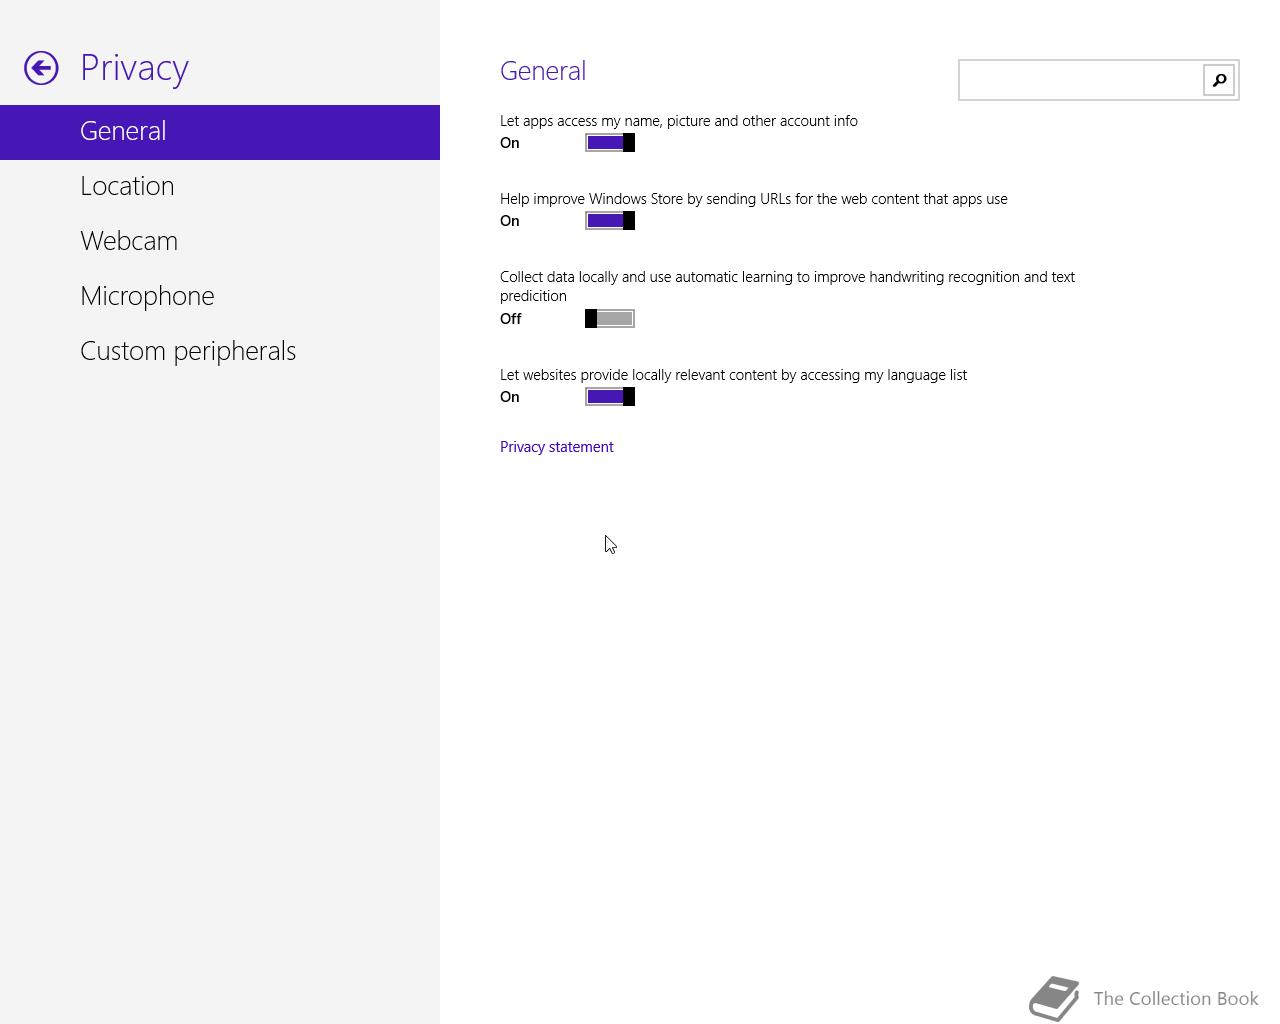Open the Privacy statement link
1280x1024 pixels.
[557, 447]
